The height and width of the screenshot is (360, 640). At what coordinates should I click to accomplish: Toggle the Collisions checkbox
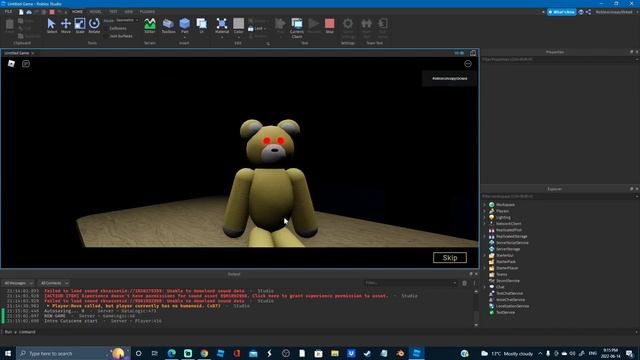click(x=106, y=28)
